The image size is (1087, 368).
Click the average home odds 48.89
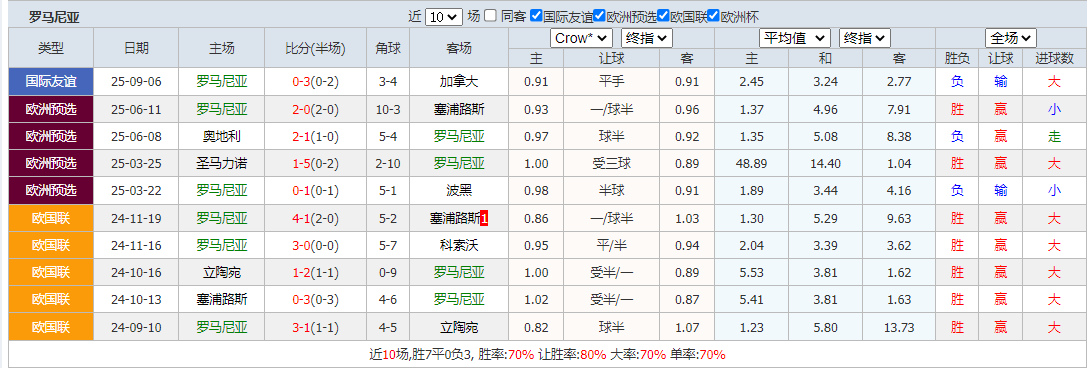(751, 164)
